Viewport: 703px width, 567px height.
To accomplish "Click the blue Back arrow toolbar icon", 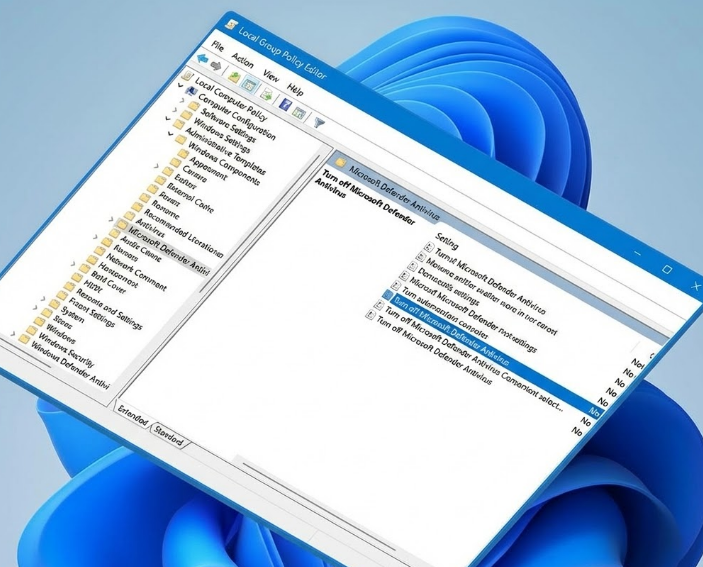I will coord(203,59).
